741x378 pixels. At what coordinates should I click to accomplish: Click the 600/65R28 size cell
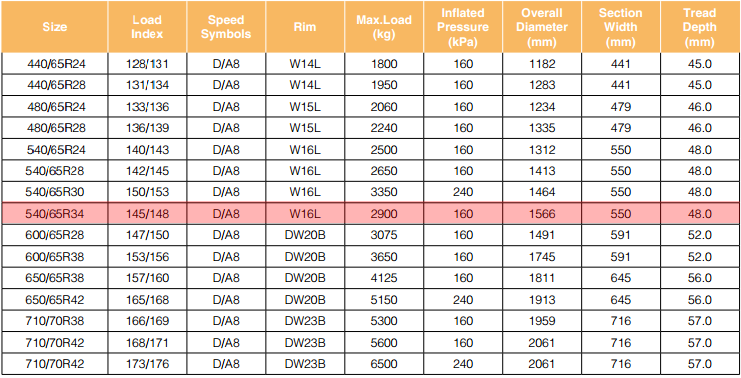(x=54, y=235)
